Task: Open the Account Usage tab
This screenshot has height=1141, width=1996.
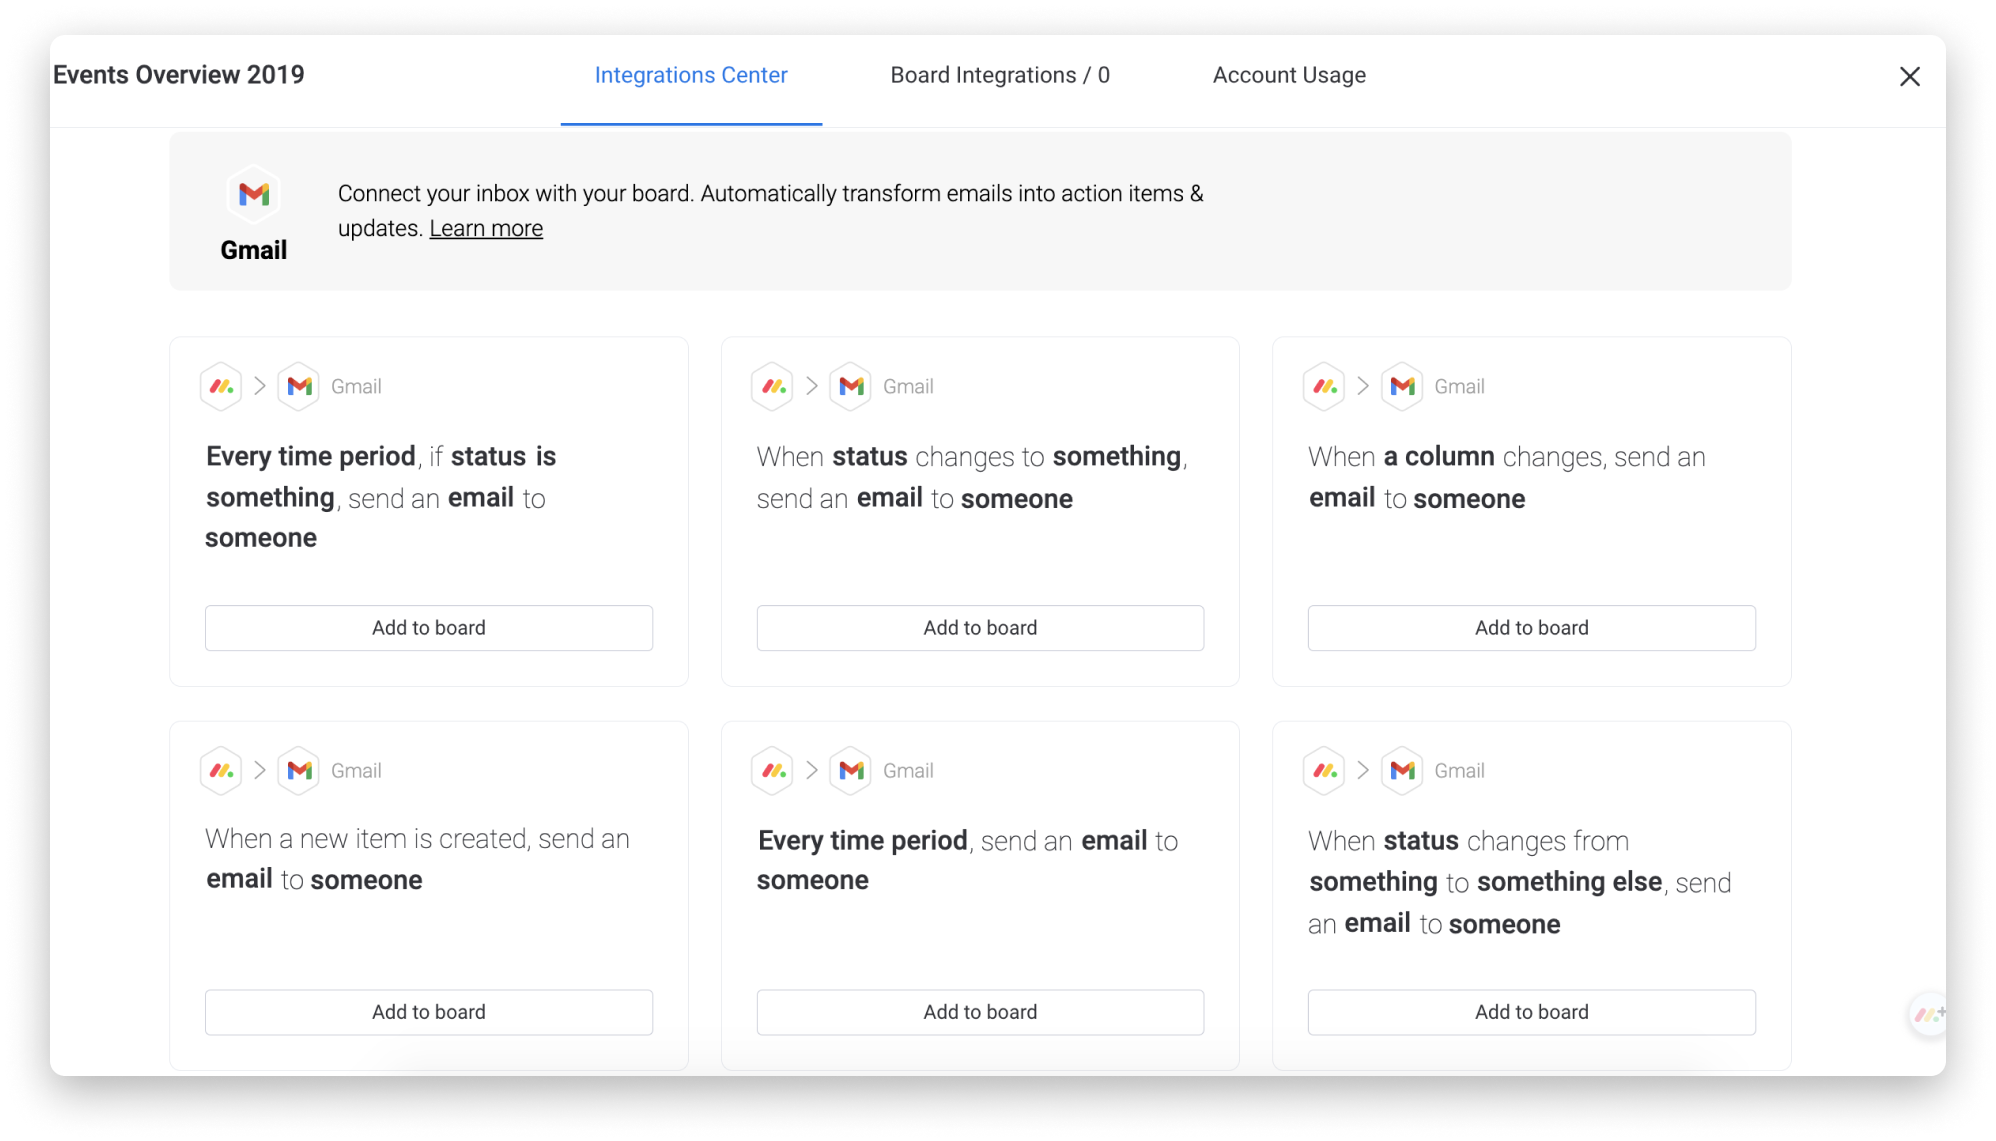Action: click(1289, 75)
